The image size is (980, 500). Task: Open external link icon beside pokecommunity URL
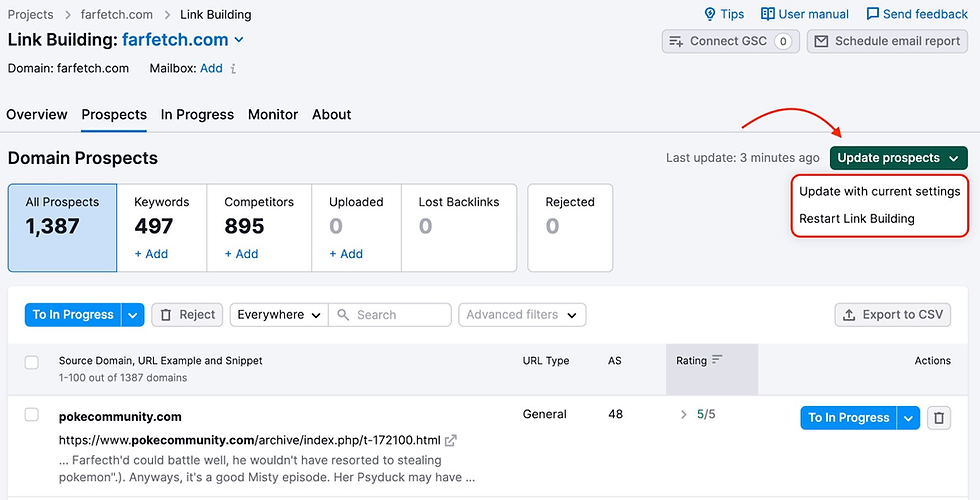451,440
